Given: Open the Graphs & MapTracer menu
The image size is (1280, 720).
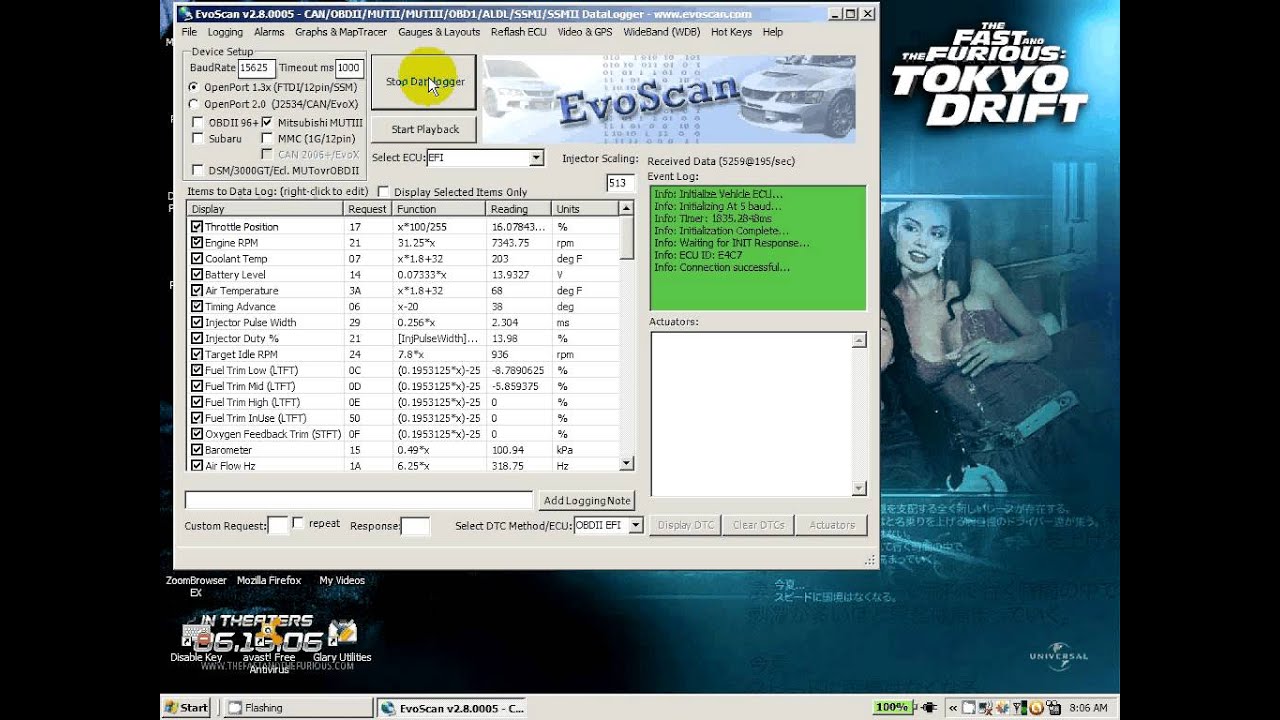Looking at the screenshot, I should [x=341, y=32].
